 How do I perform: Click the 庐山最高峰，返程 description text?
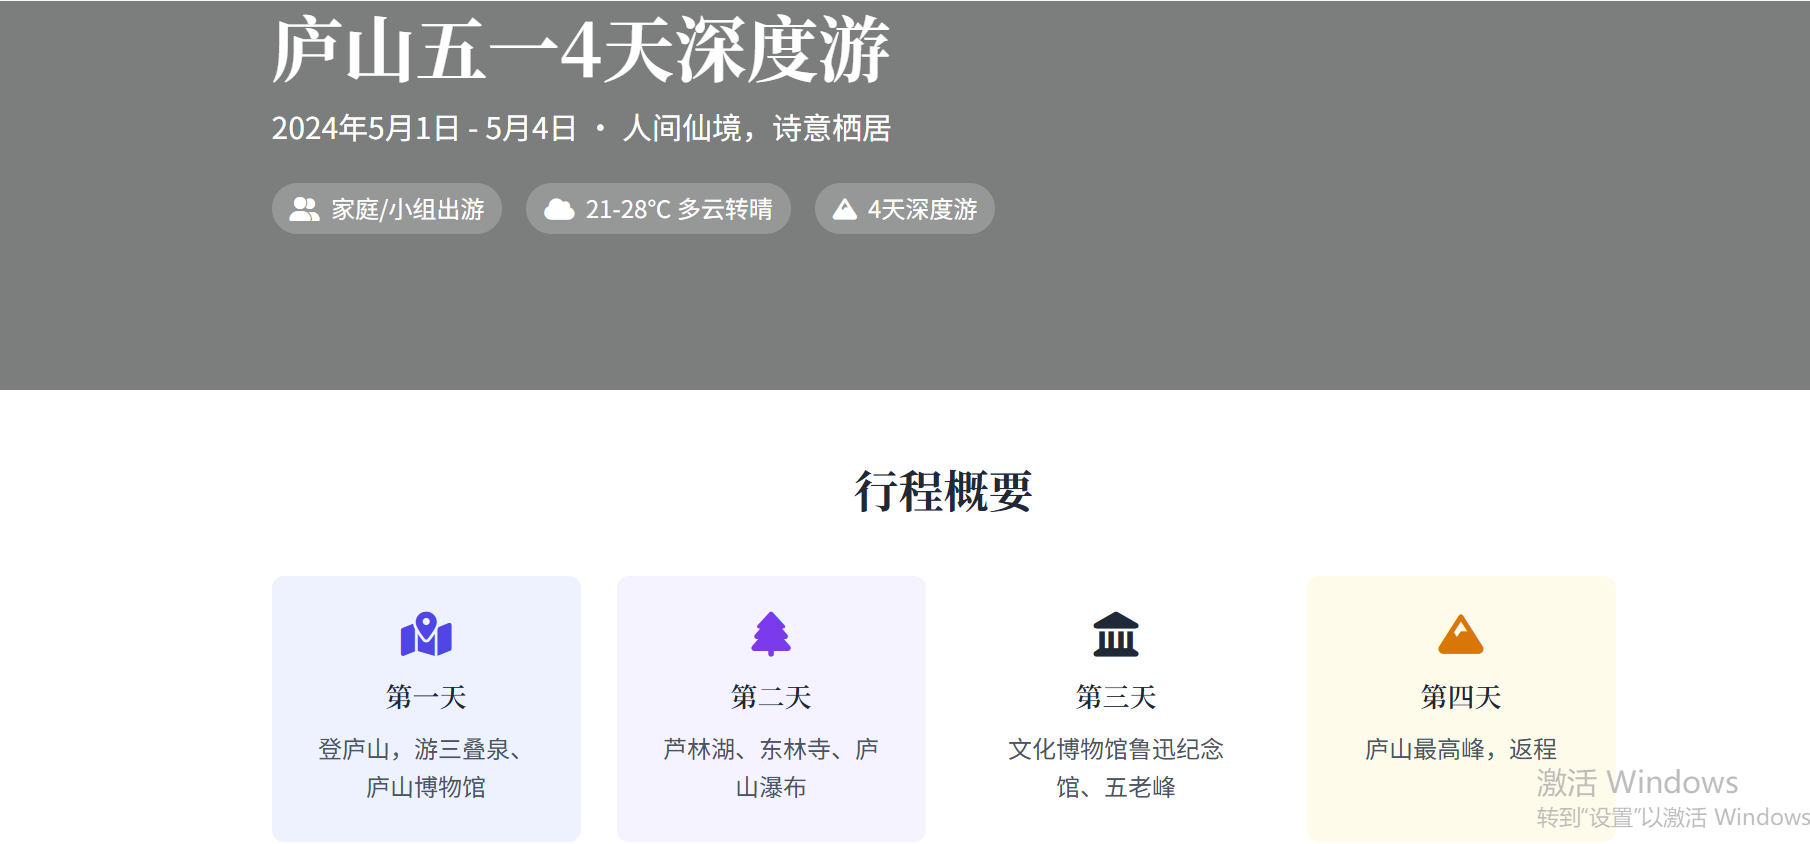1461,749
